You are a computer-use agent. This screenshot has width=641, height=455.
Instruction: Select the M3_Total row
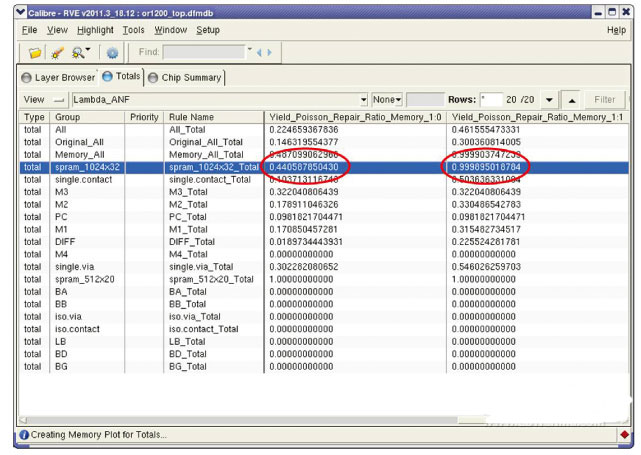coord(324,192)
